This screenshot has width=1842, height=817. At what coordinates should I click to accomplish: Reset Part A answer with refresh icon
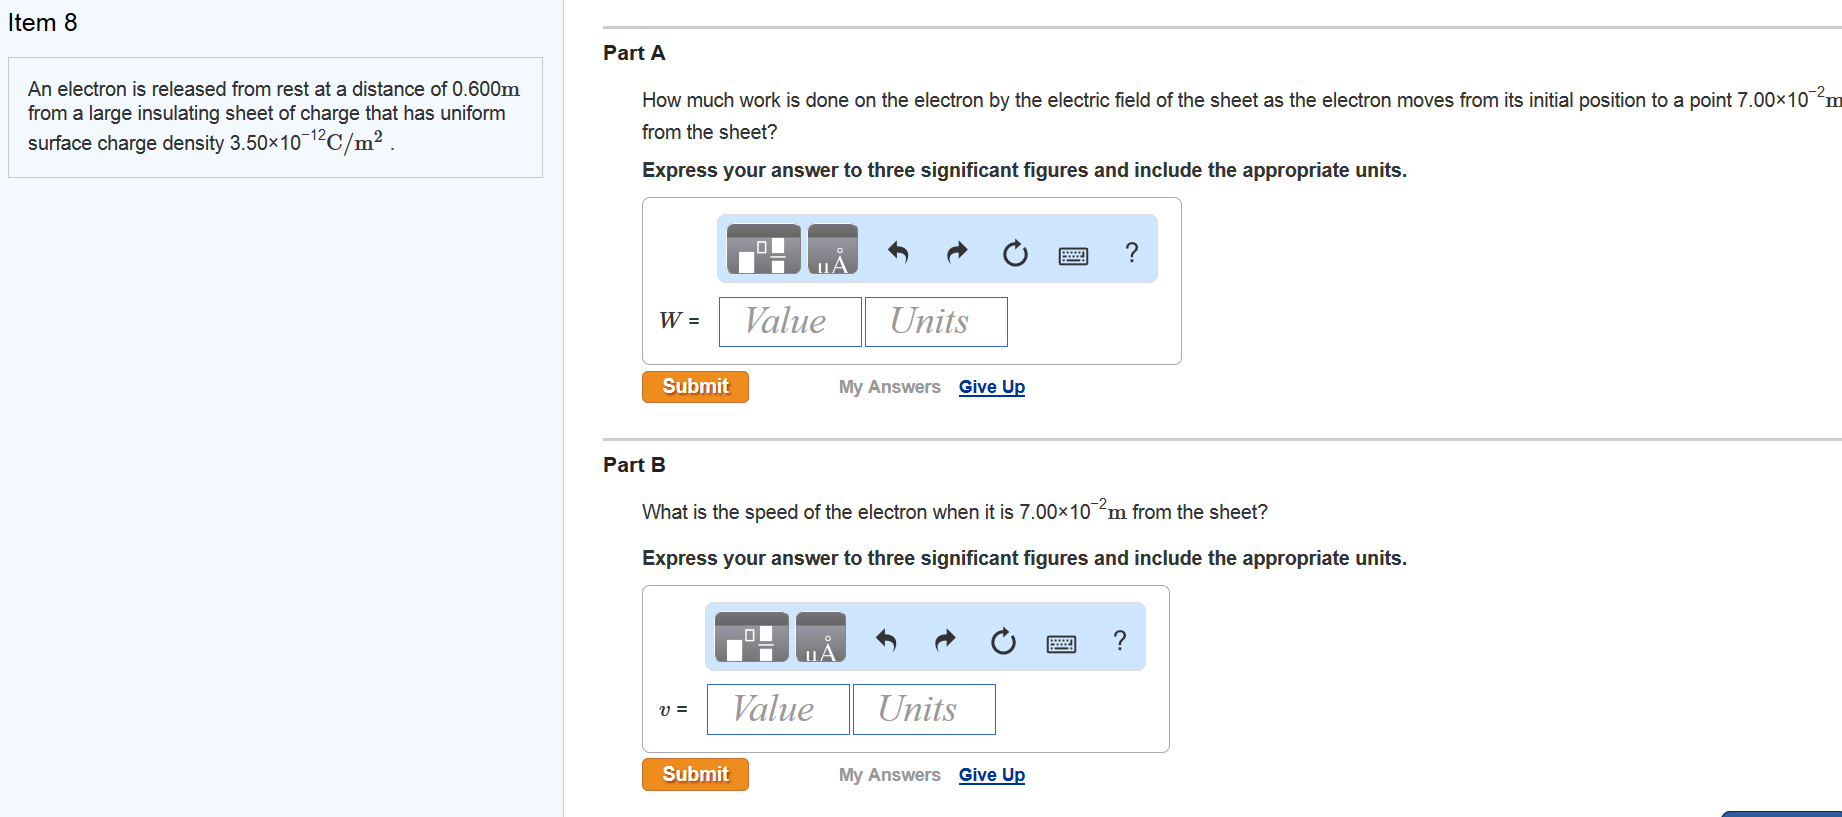(1015, 253)
